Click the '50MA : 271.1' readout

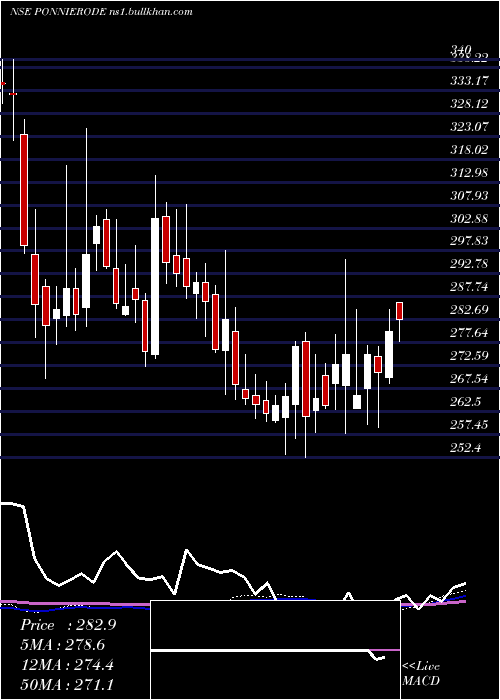point(67,684)
